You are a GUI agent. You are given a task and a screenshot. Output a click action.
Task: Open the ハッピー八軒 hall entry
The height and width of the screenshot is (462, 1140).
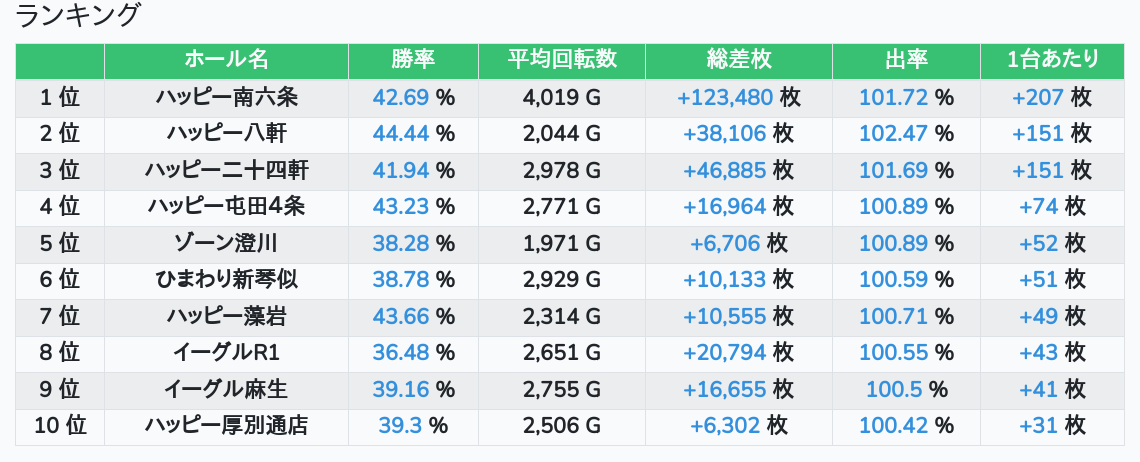226,134
